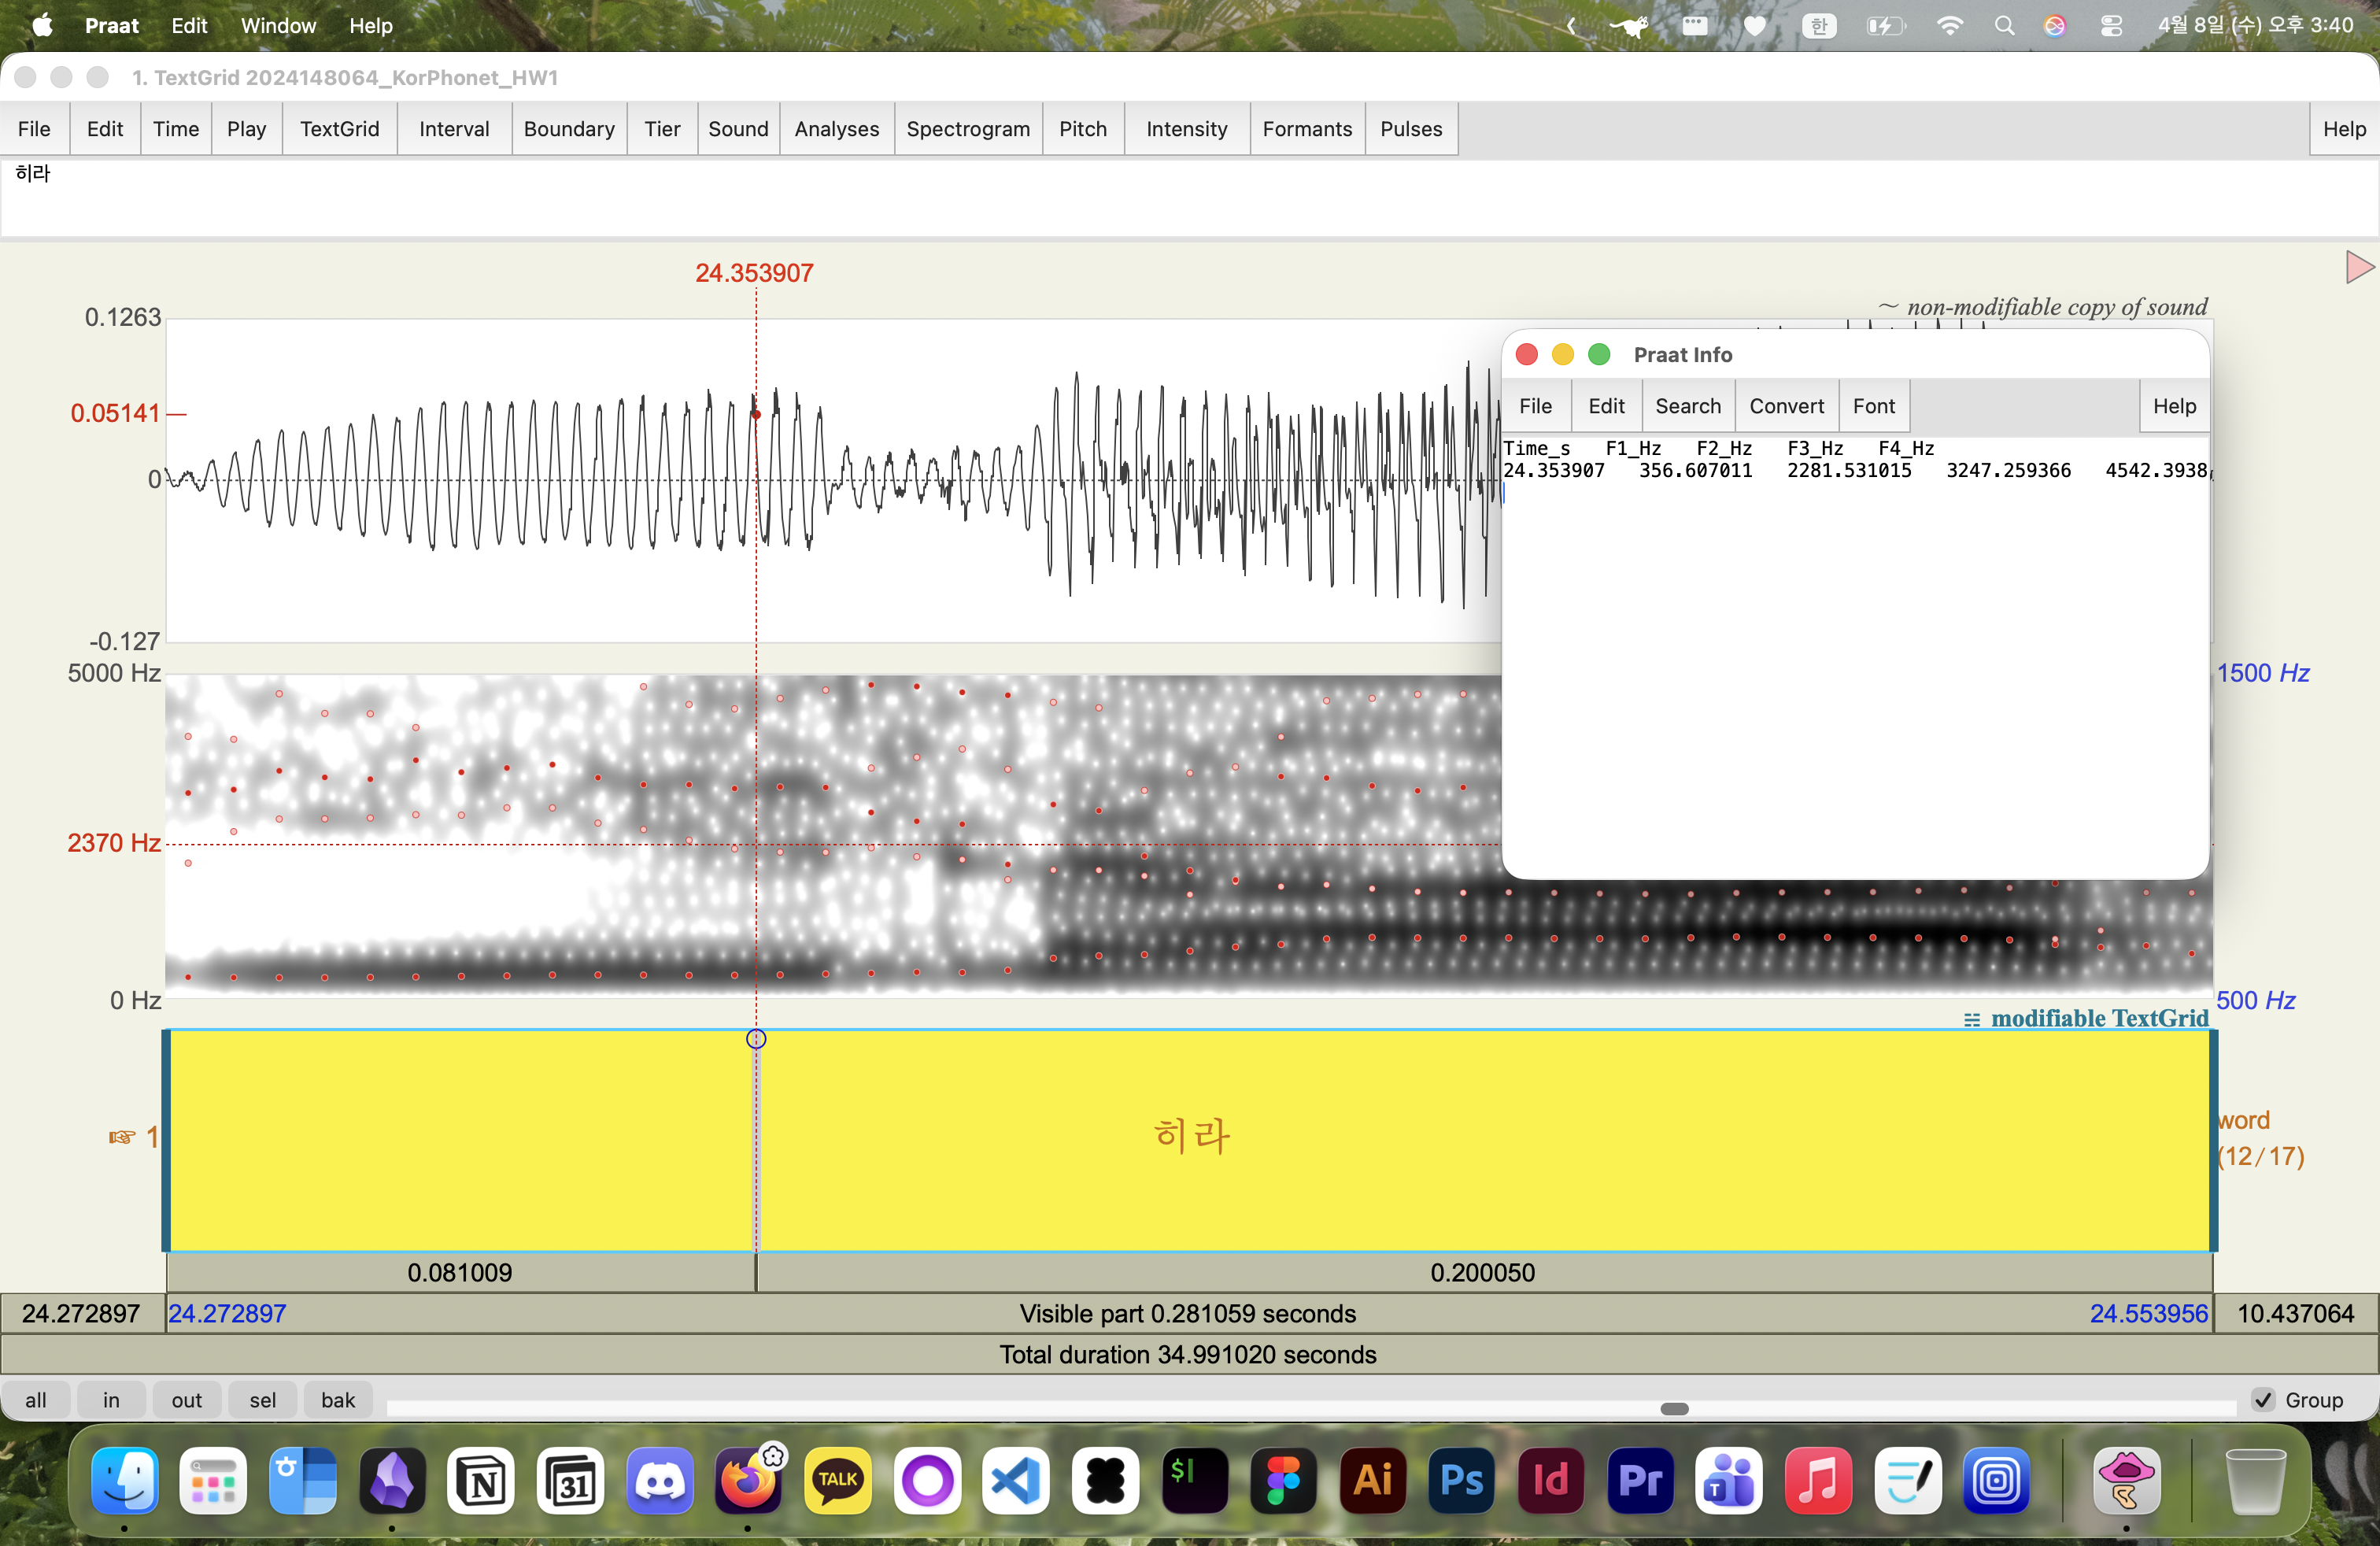Click the horizontal scrollbar thumb
Screen dimensions: 2380x1546
[1674, 1408]
